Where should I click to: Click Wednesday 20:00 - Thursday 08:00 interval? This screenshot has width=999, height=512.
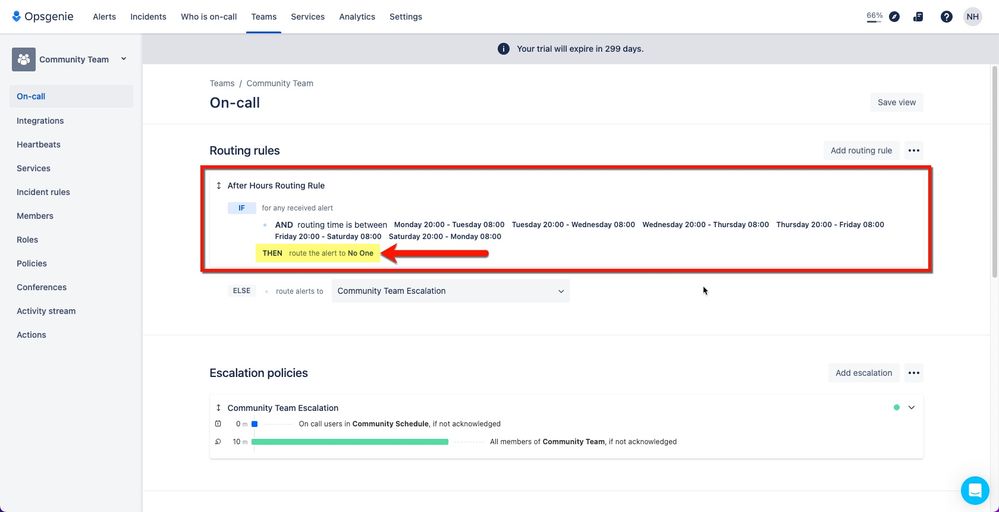tap(705, 225)
